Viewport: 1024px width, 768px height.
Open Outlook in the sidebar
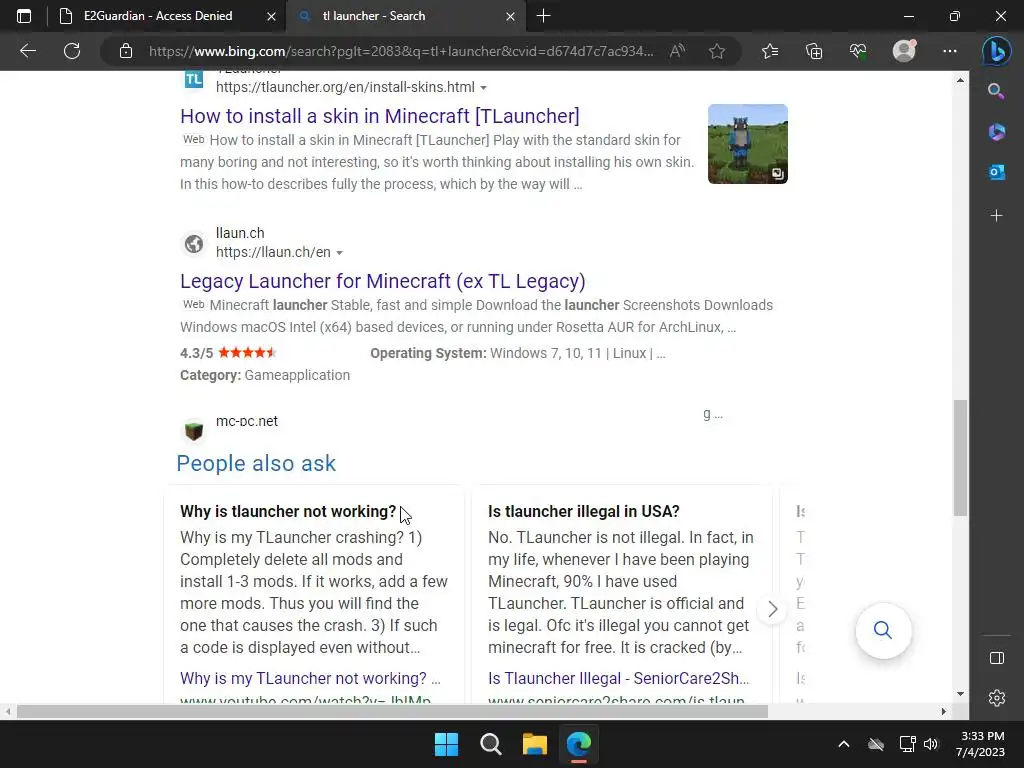996,172
